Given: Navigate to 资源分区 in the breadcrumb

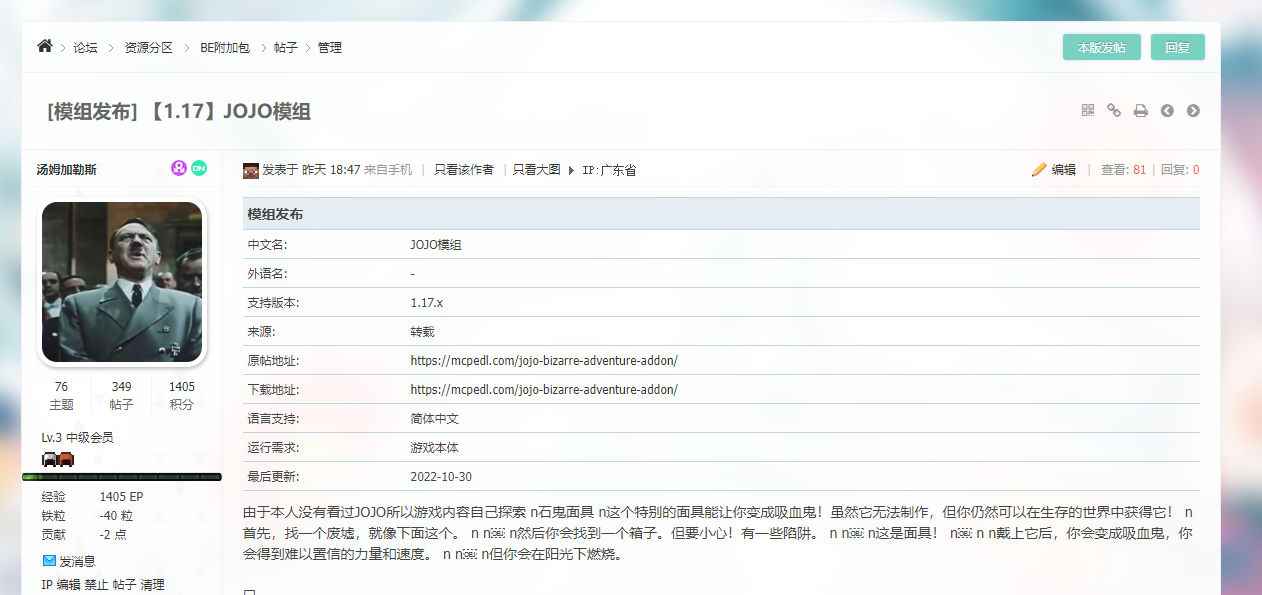Looking at the screenshot, I should click(149, 47).
